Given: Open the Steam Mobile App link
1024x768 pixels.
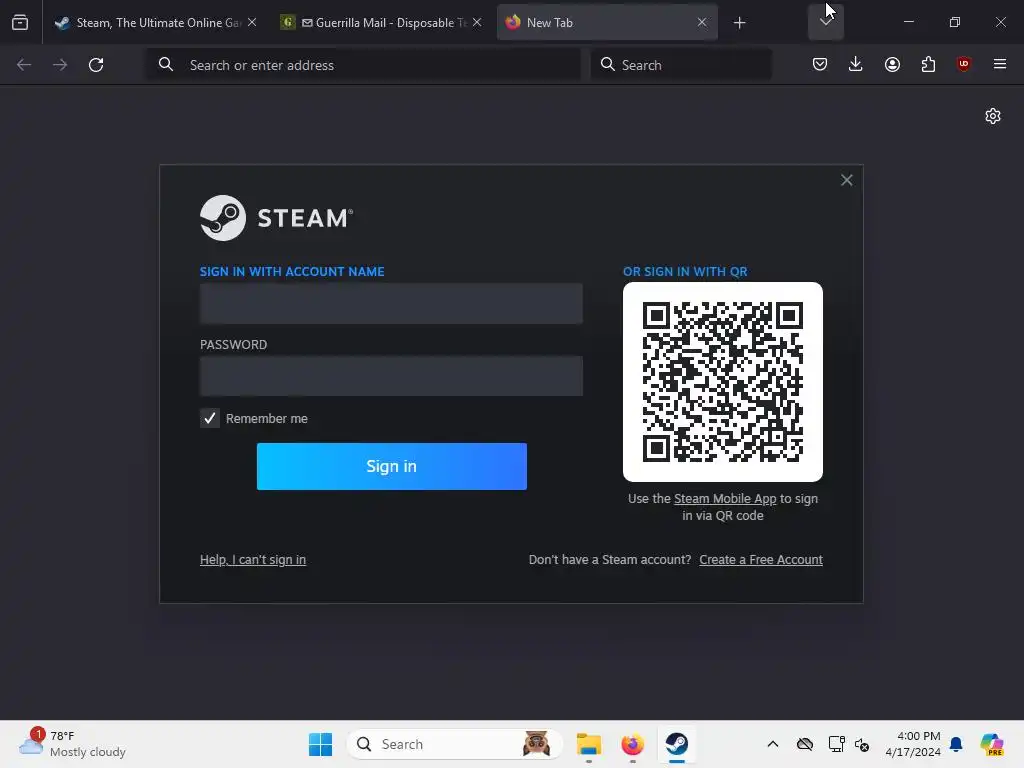Looking at the screenshot, I should point(725,499).
